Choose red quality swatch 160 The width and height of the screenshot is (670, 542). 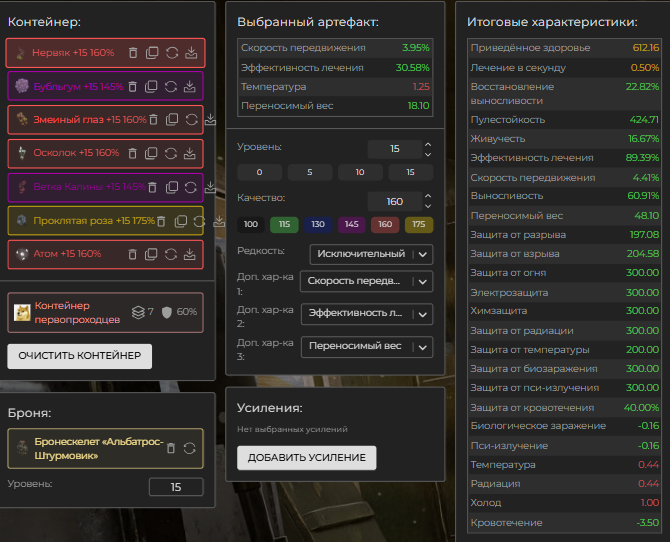[385, 224]
